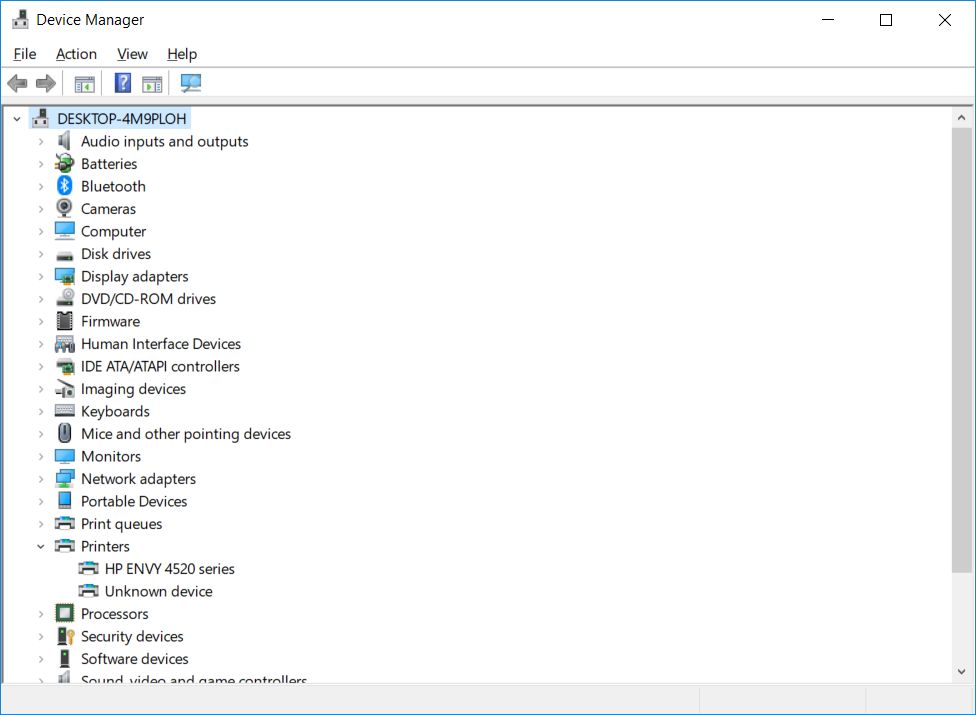976x715 pixels.
Task: Collapse the DESKTOP-4M9PLOH root node
Action: (17, 119)
